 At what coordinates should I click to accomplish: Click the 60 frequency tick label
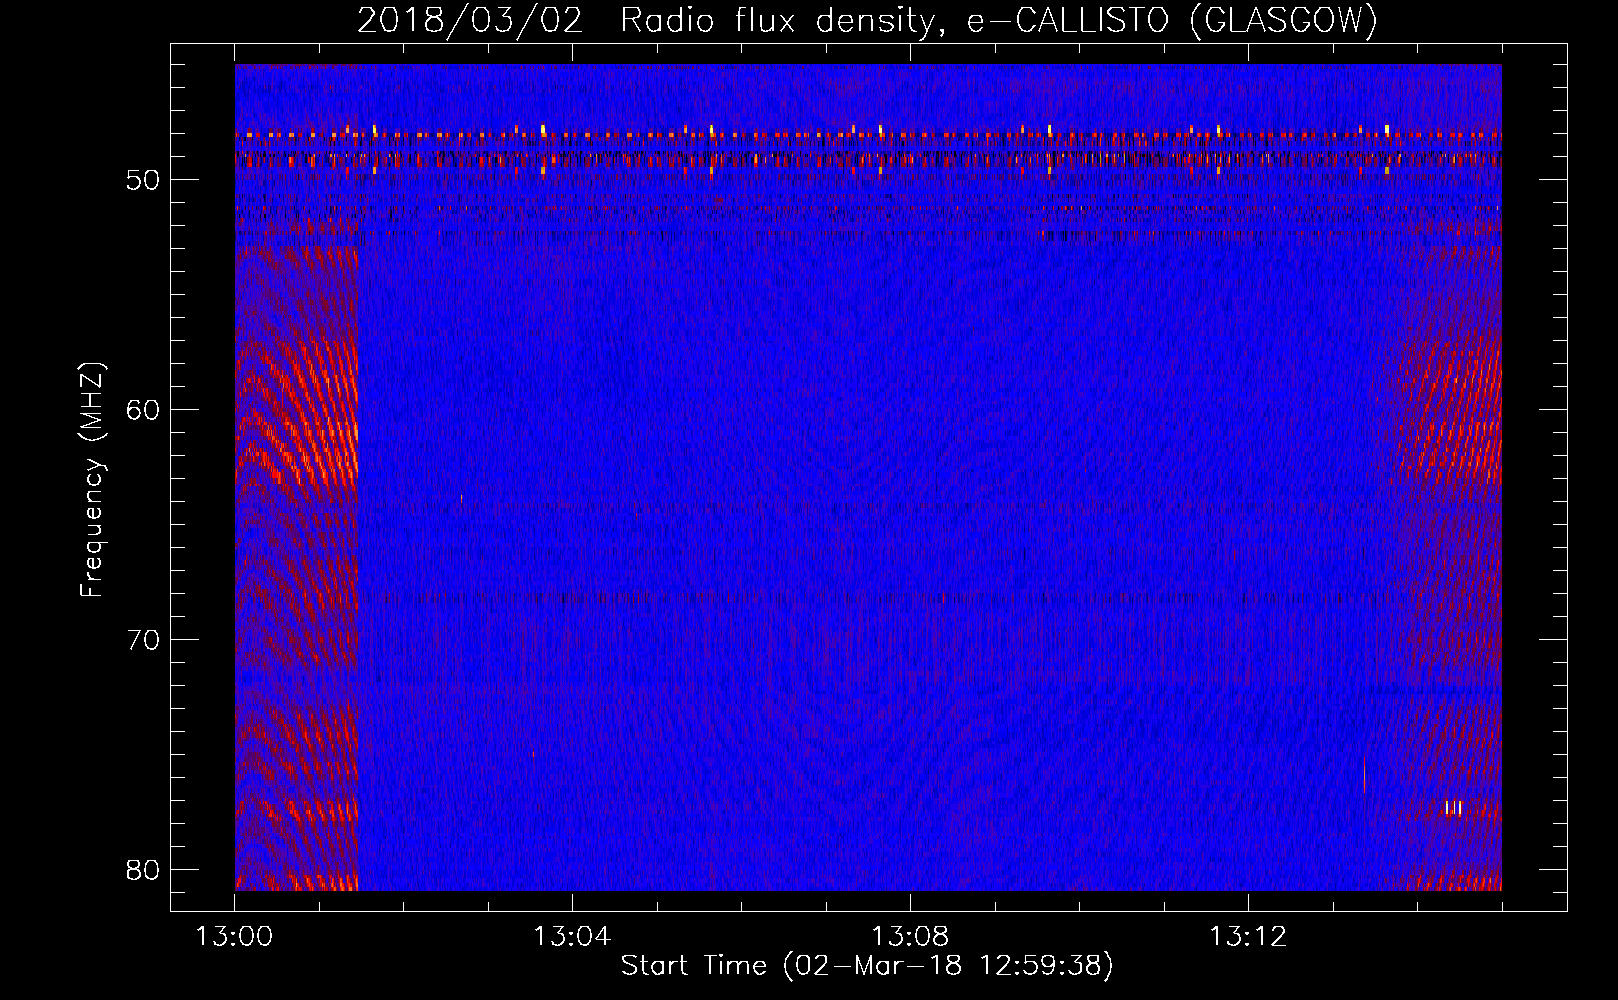coord(143,410)
